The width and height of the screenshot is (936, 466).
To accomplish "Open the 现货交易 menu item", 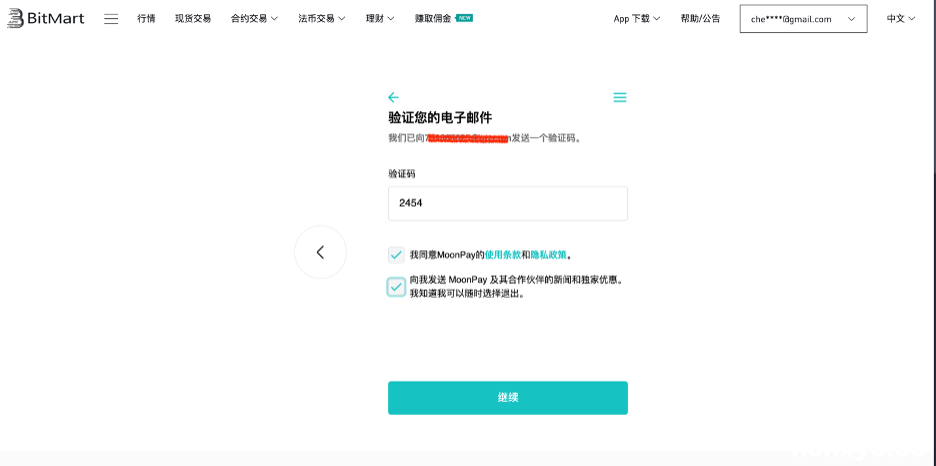I will click(x=193, y=19).
